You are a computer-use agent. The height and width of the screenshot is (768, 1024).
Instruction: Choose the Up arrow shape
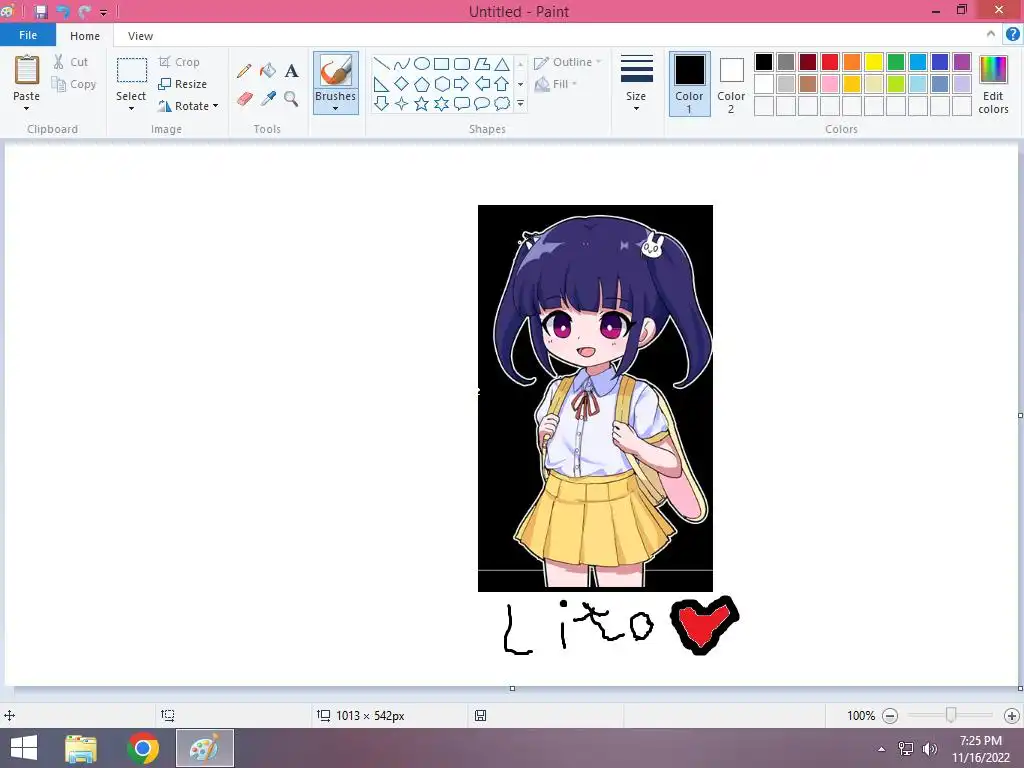[x=502, y=84]
